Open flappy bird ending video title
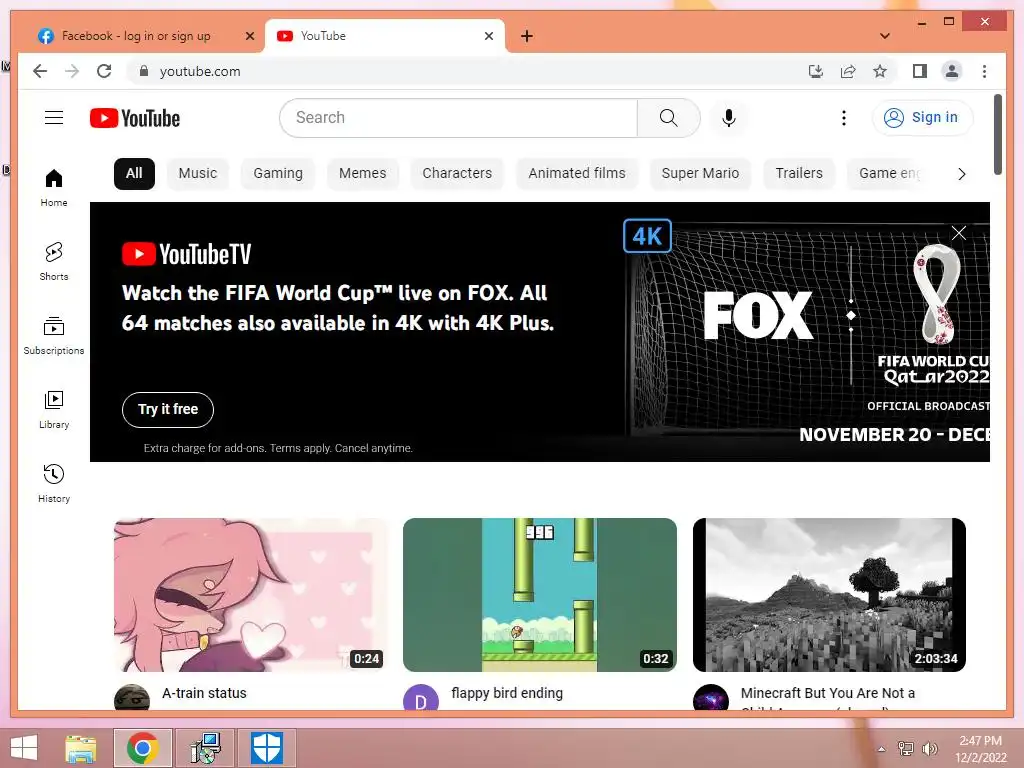The image size is (1024, 768). pos(507,693)
